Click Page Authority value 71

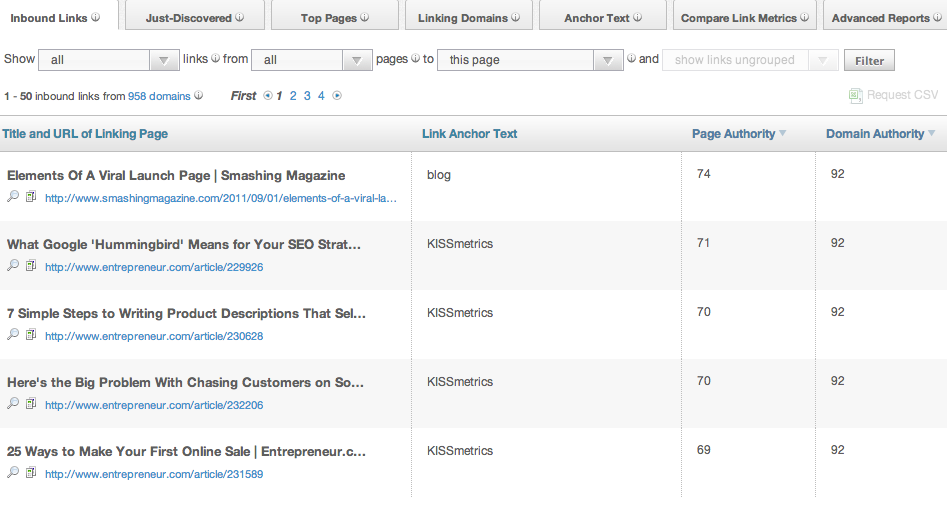click(703, 242)
